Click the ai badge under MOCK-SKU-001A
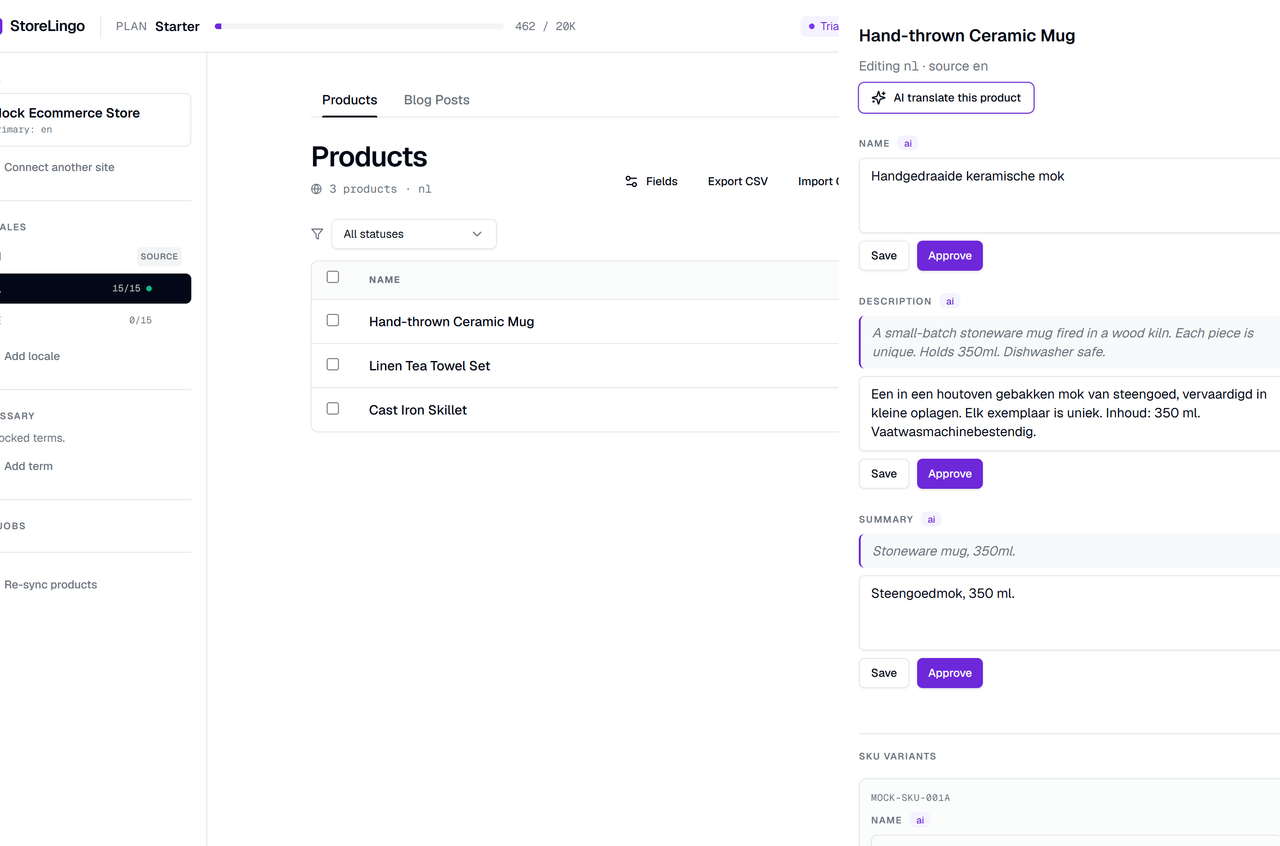This screenshot has width=1280, height=846. 920,820
